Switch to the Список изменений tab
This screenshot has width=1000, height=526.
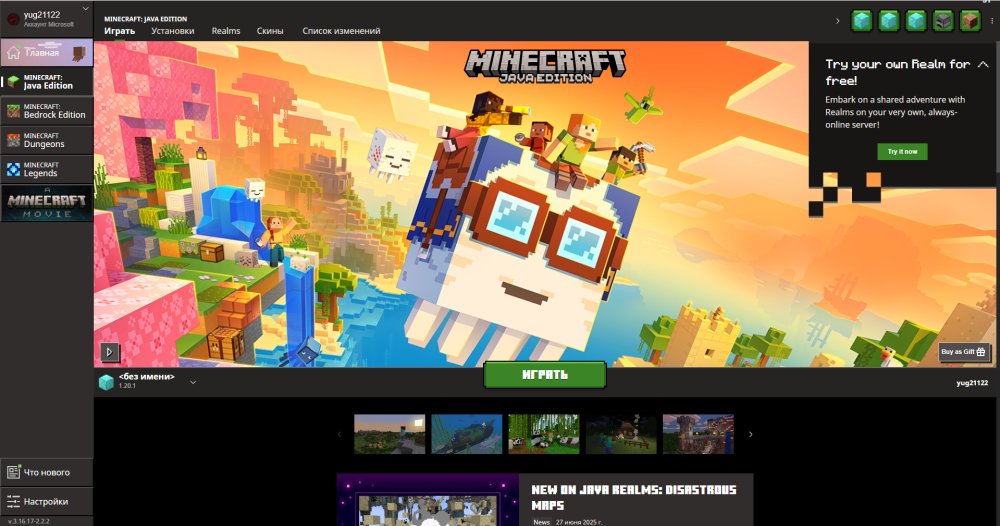341,31
